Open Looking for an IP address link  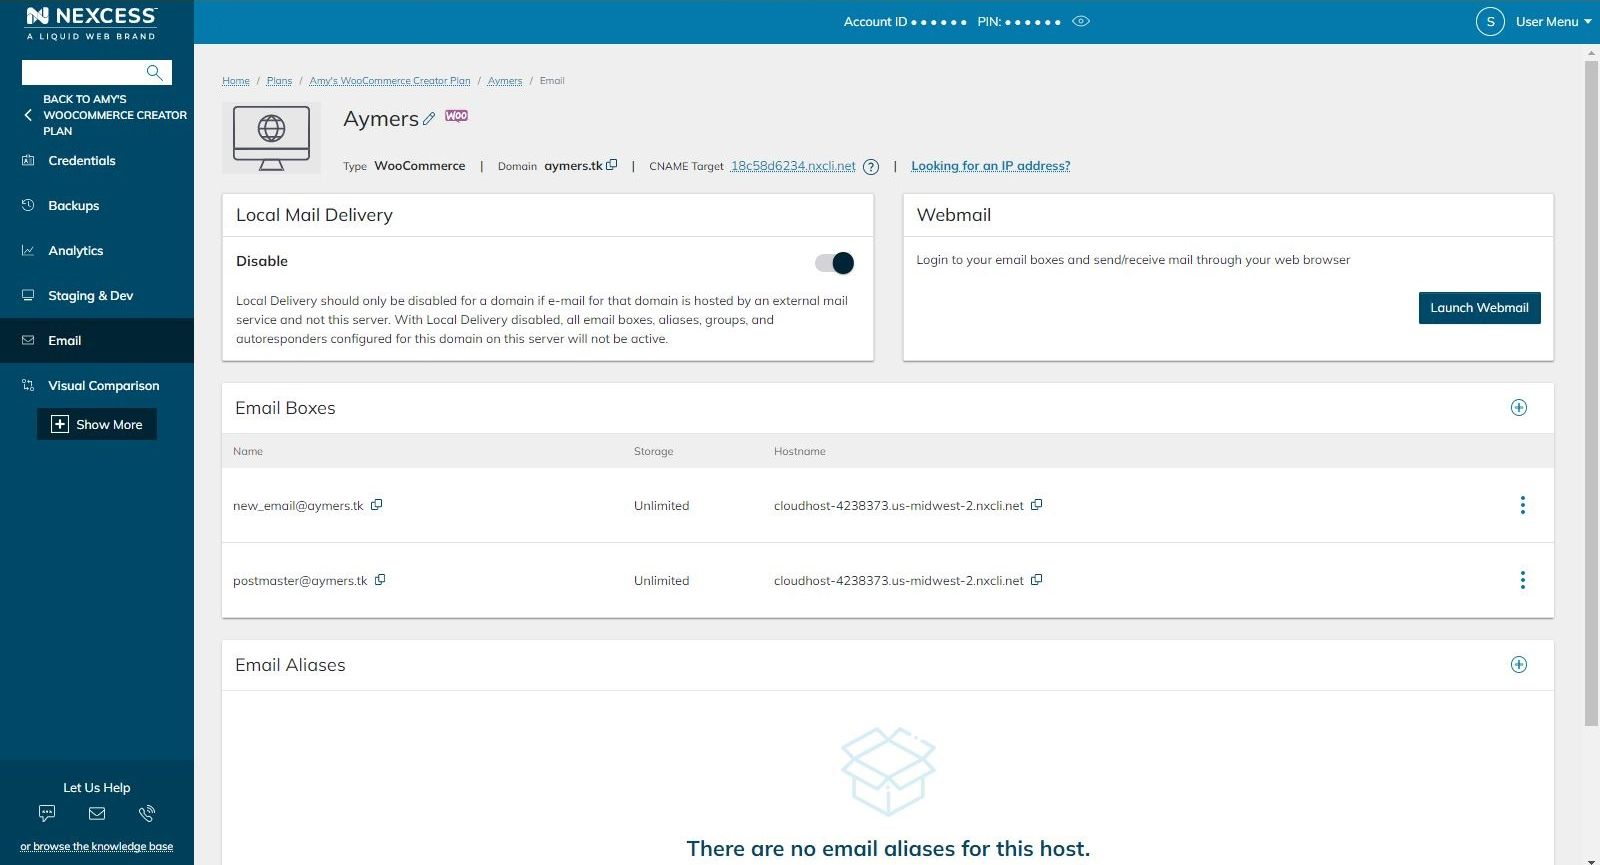pyautogui.click(x=990, y=166)
